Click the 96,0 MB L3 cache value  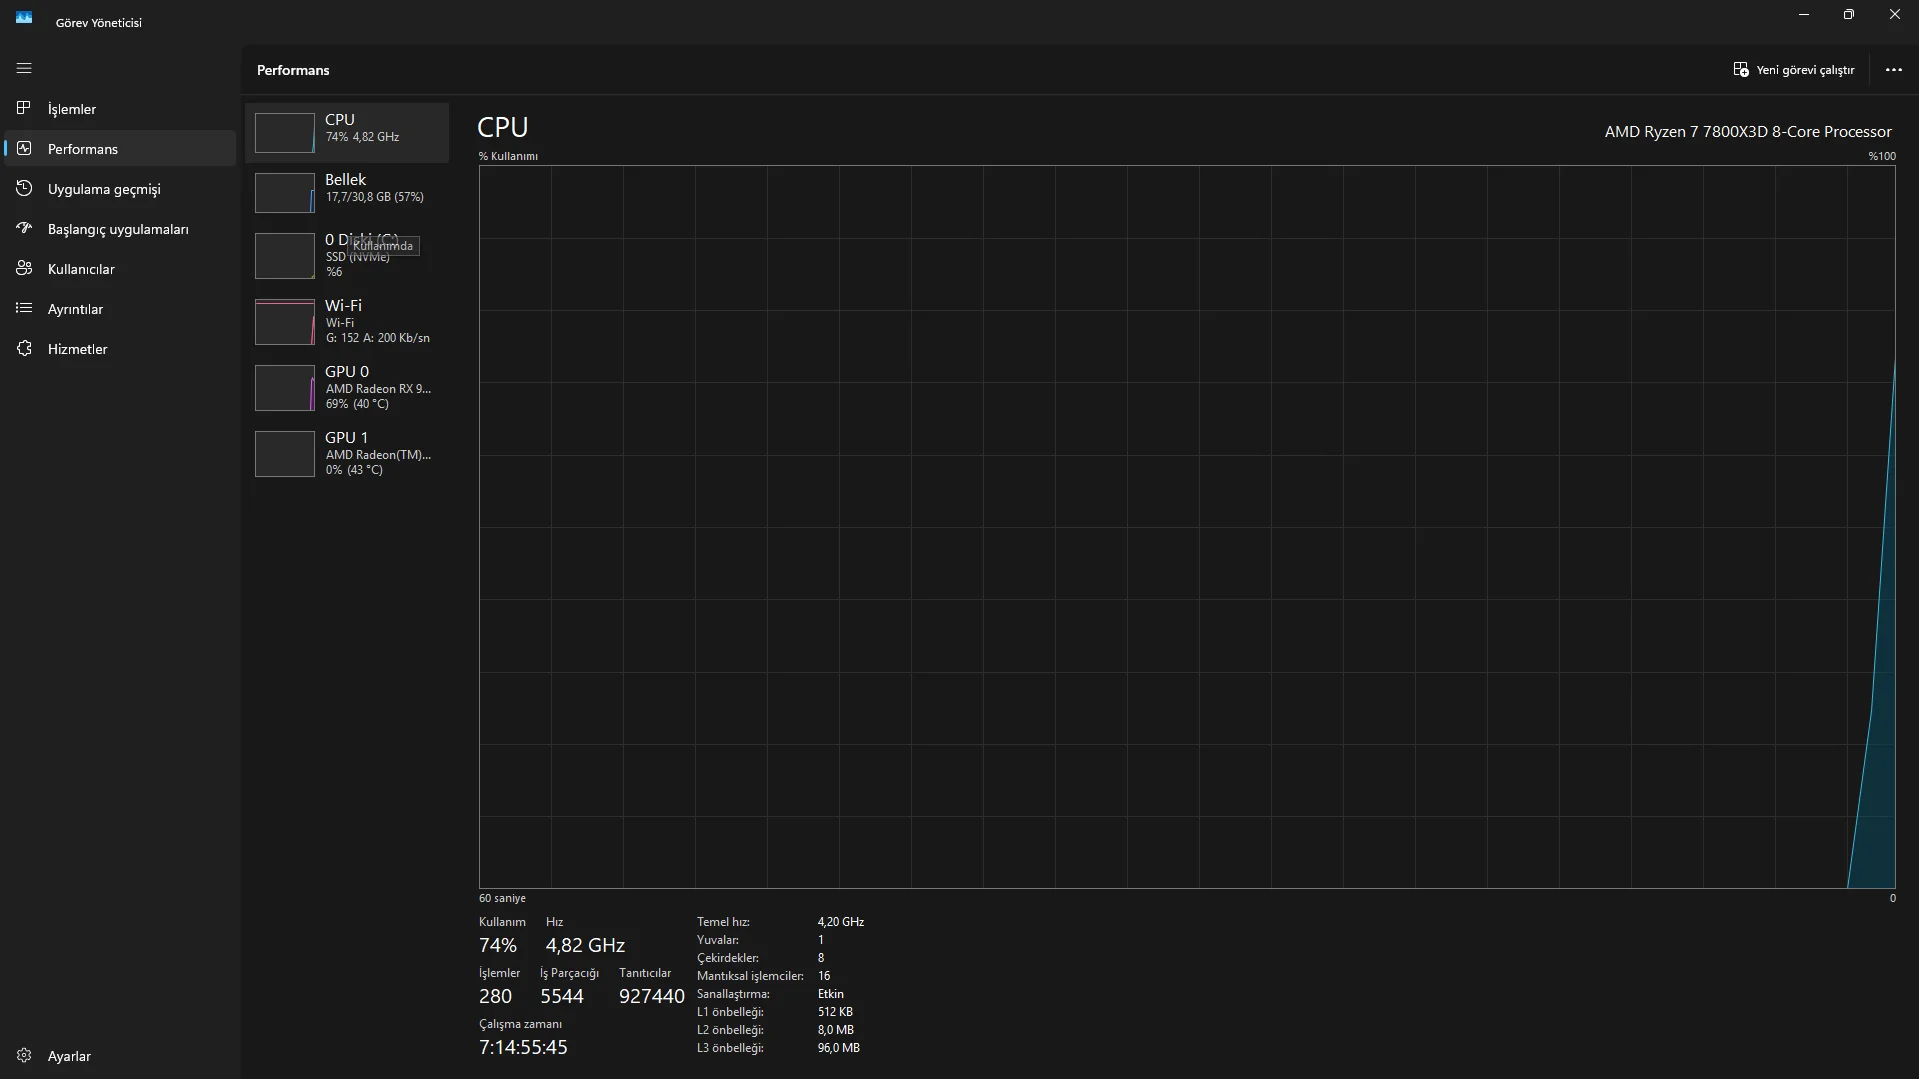[838, 1047]
